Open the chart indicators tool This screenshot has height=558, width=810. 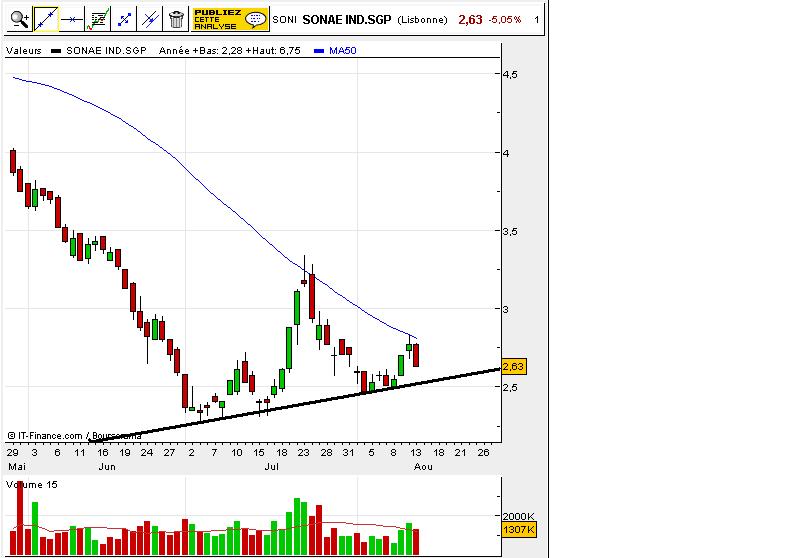coord(98,20)
